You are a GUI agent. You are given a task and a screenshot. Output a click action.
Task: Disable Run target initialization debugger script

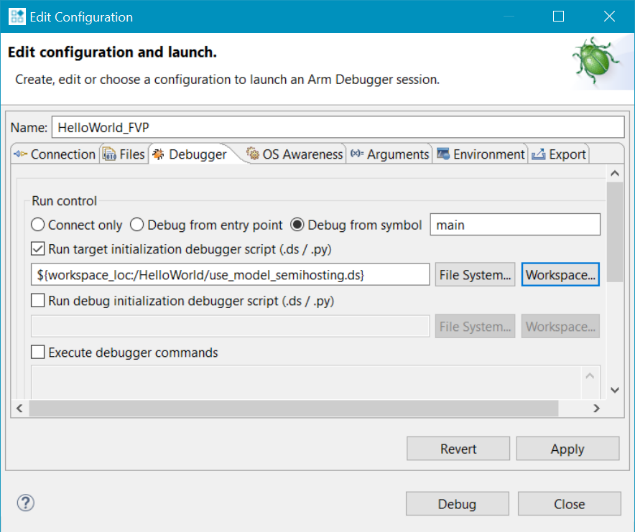(39, 249)
